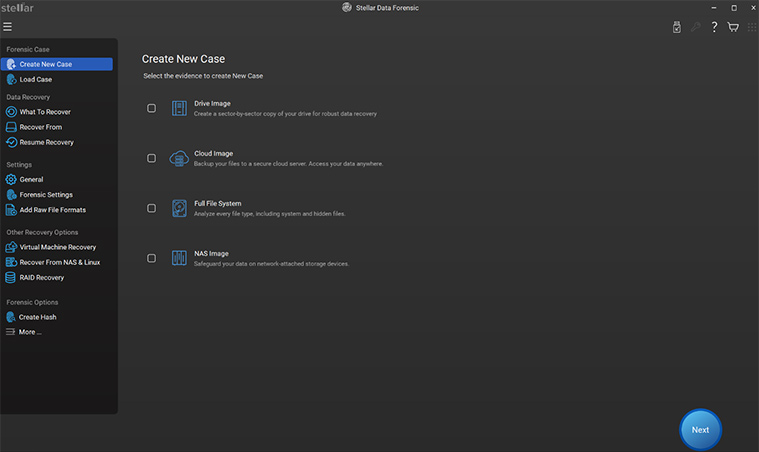Click the Load Case sidebar icon
Viewport: 759px width, 452px height.
pos(11,79)
